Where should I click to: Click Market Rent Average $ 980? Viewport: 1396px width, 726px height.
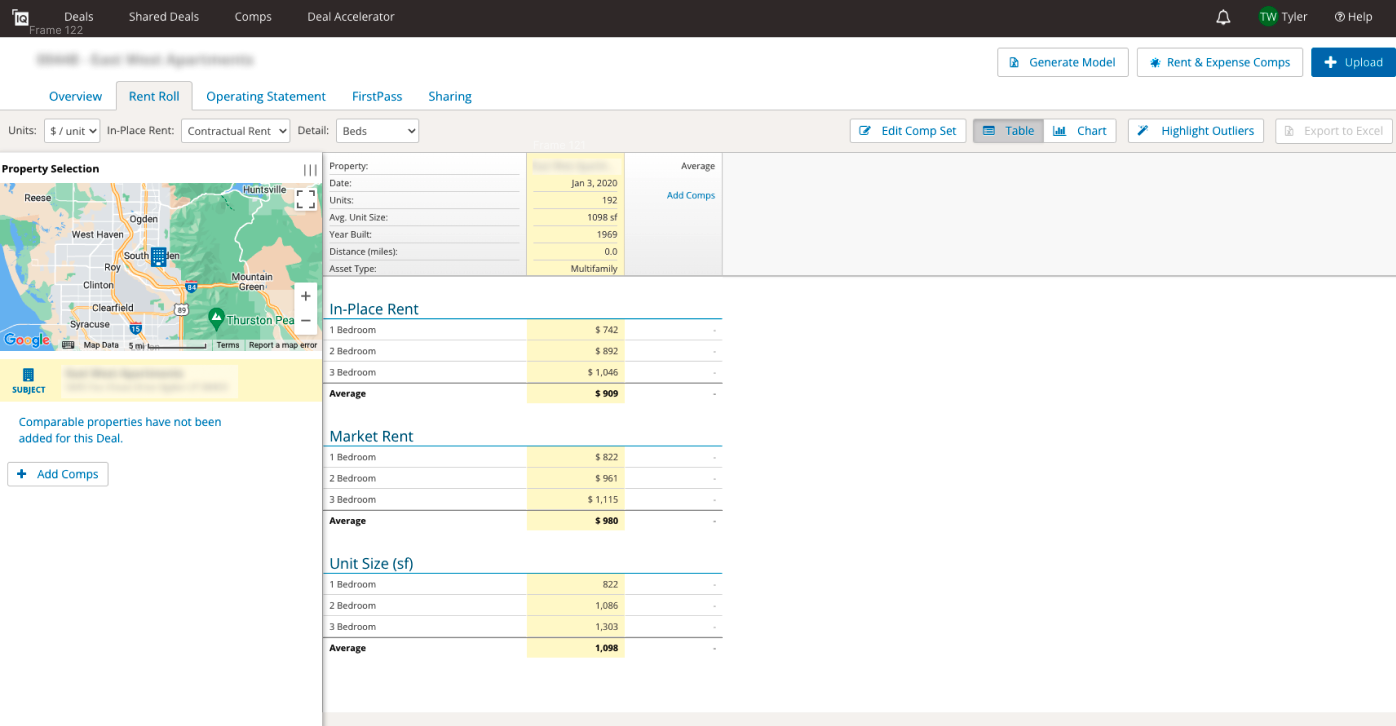(x=606, y=521)
